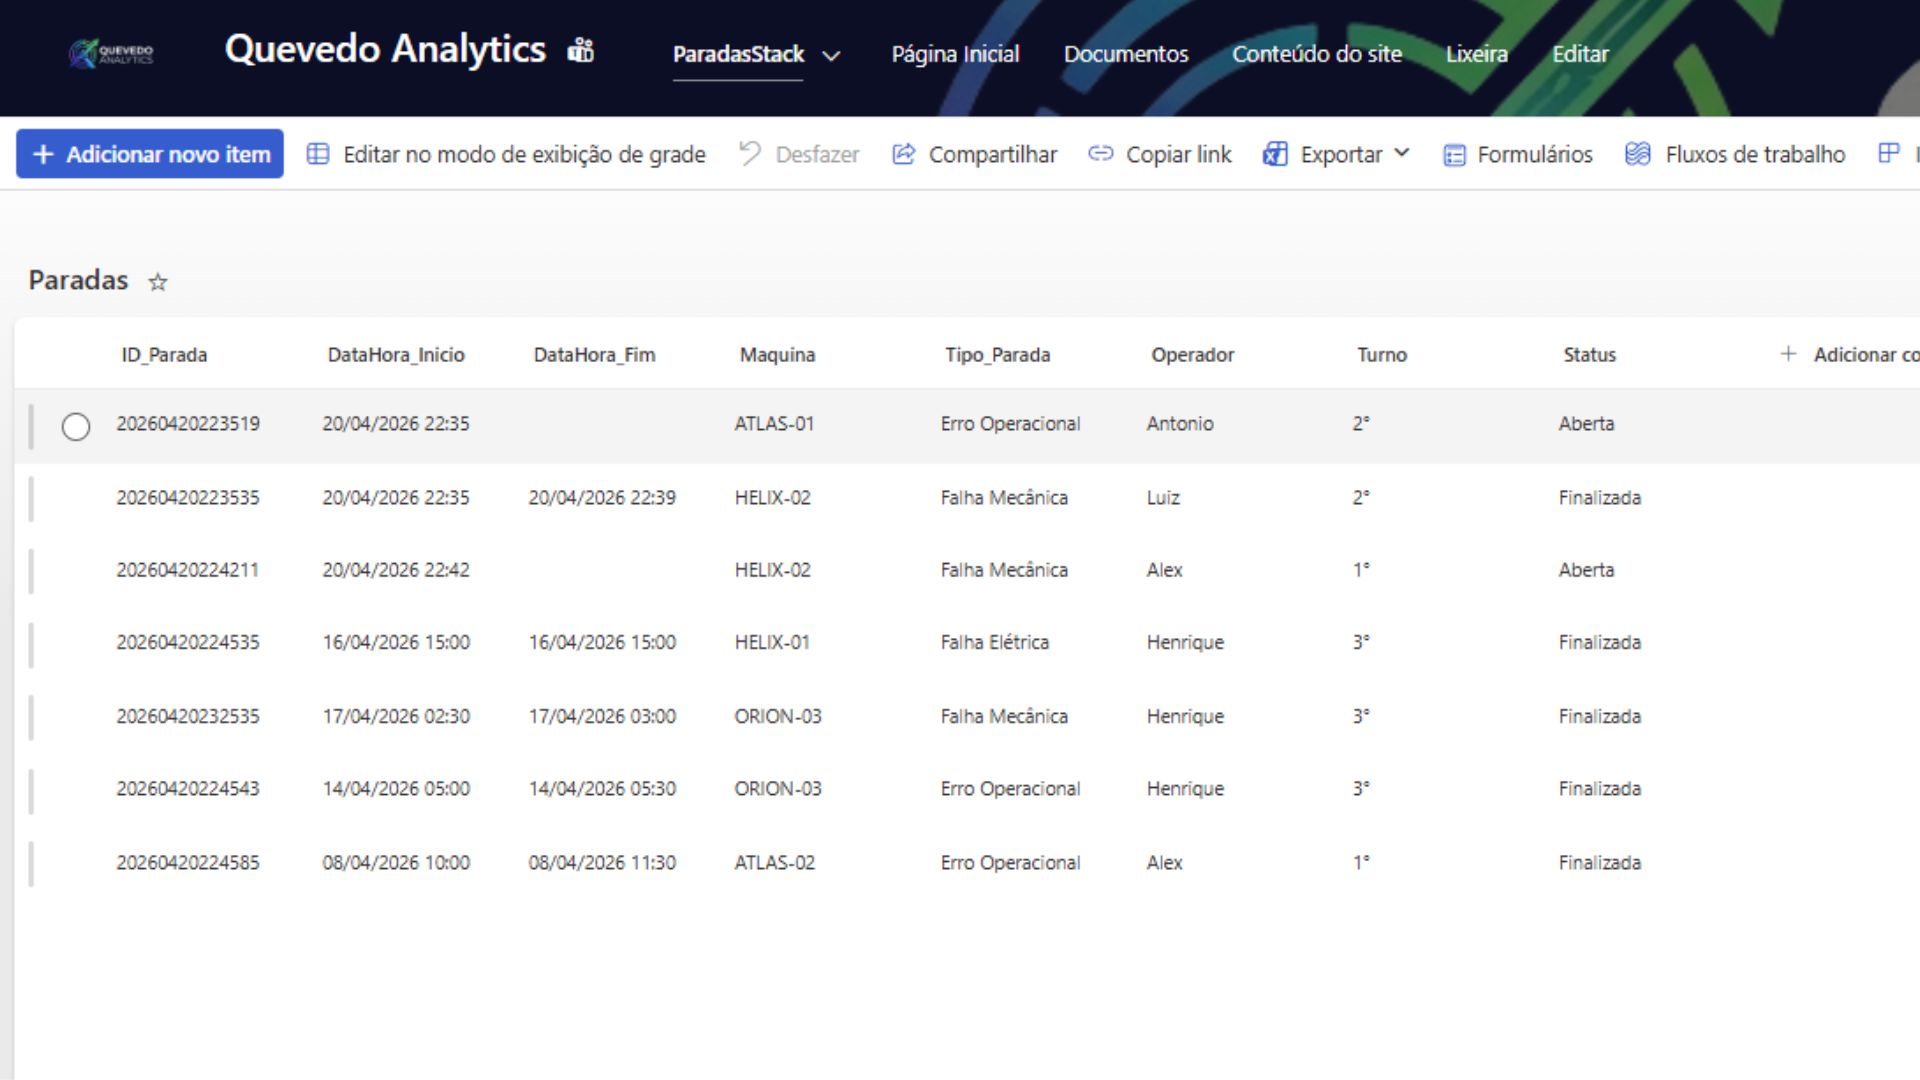Star the Paradas list as favorite

click(x=157, y=283)
